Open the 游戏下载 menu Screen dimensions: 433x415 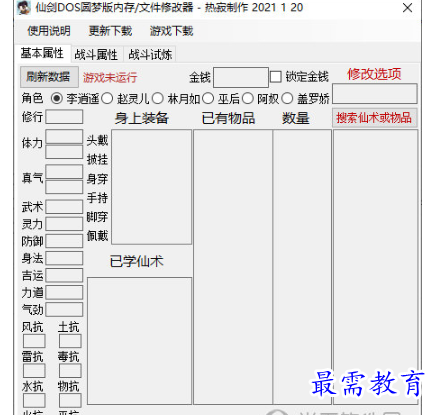[x=171, y=31]
